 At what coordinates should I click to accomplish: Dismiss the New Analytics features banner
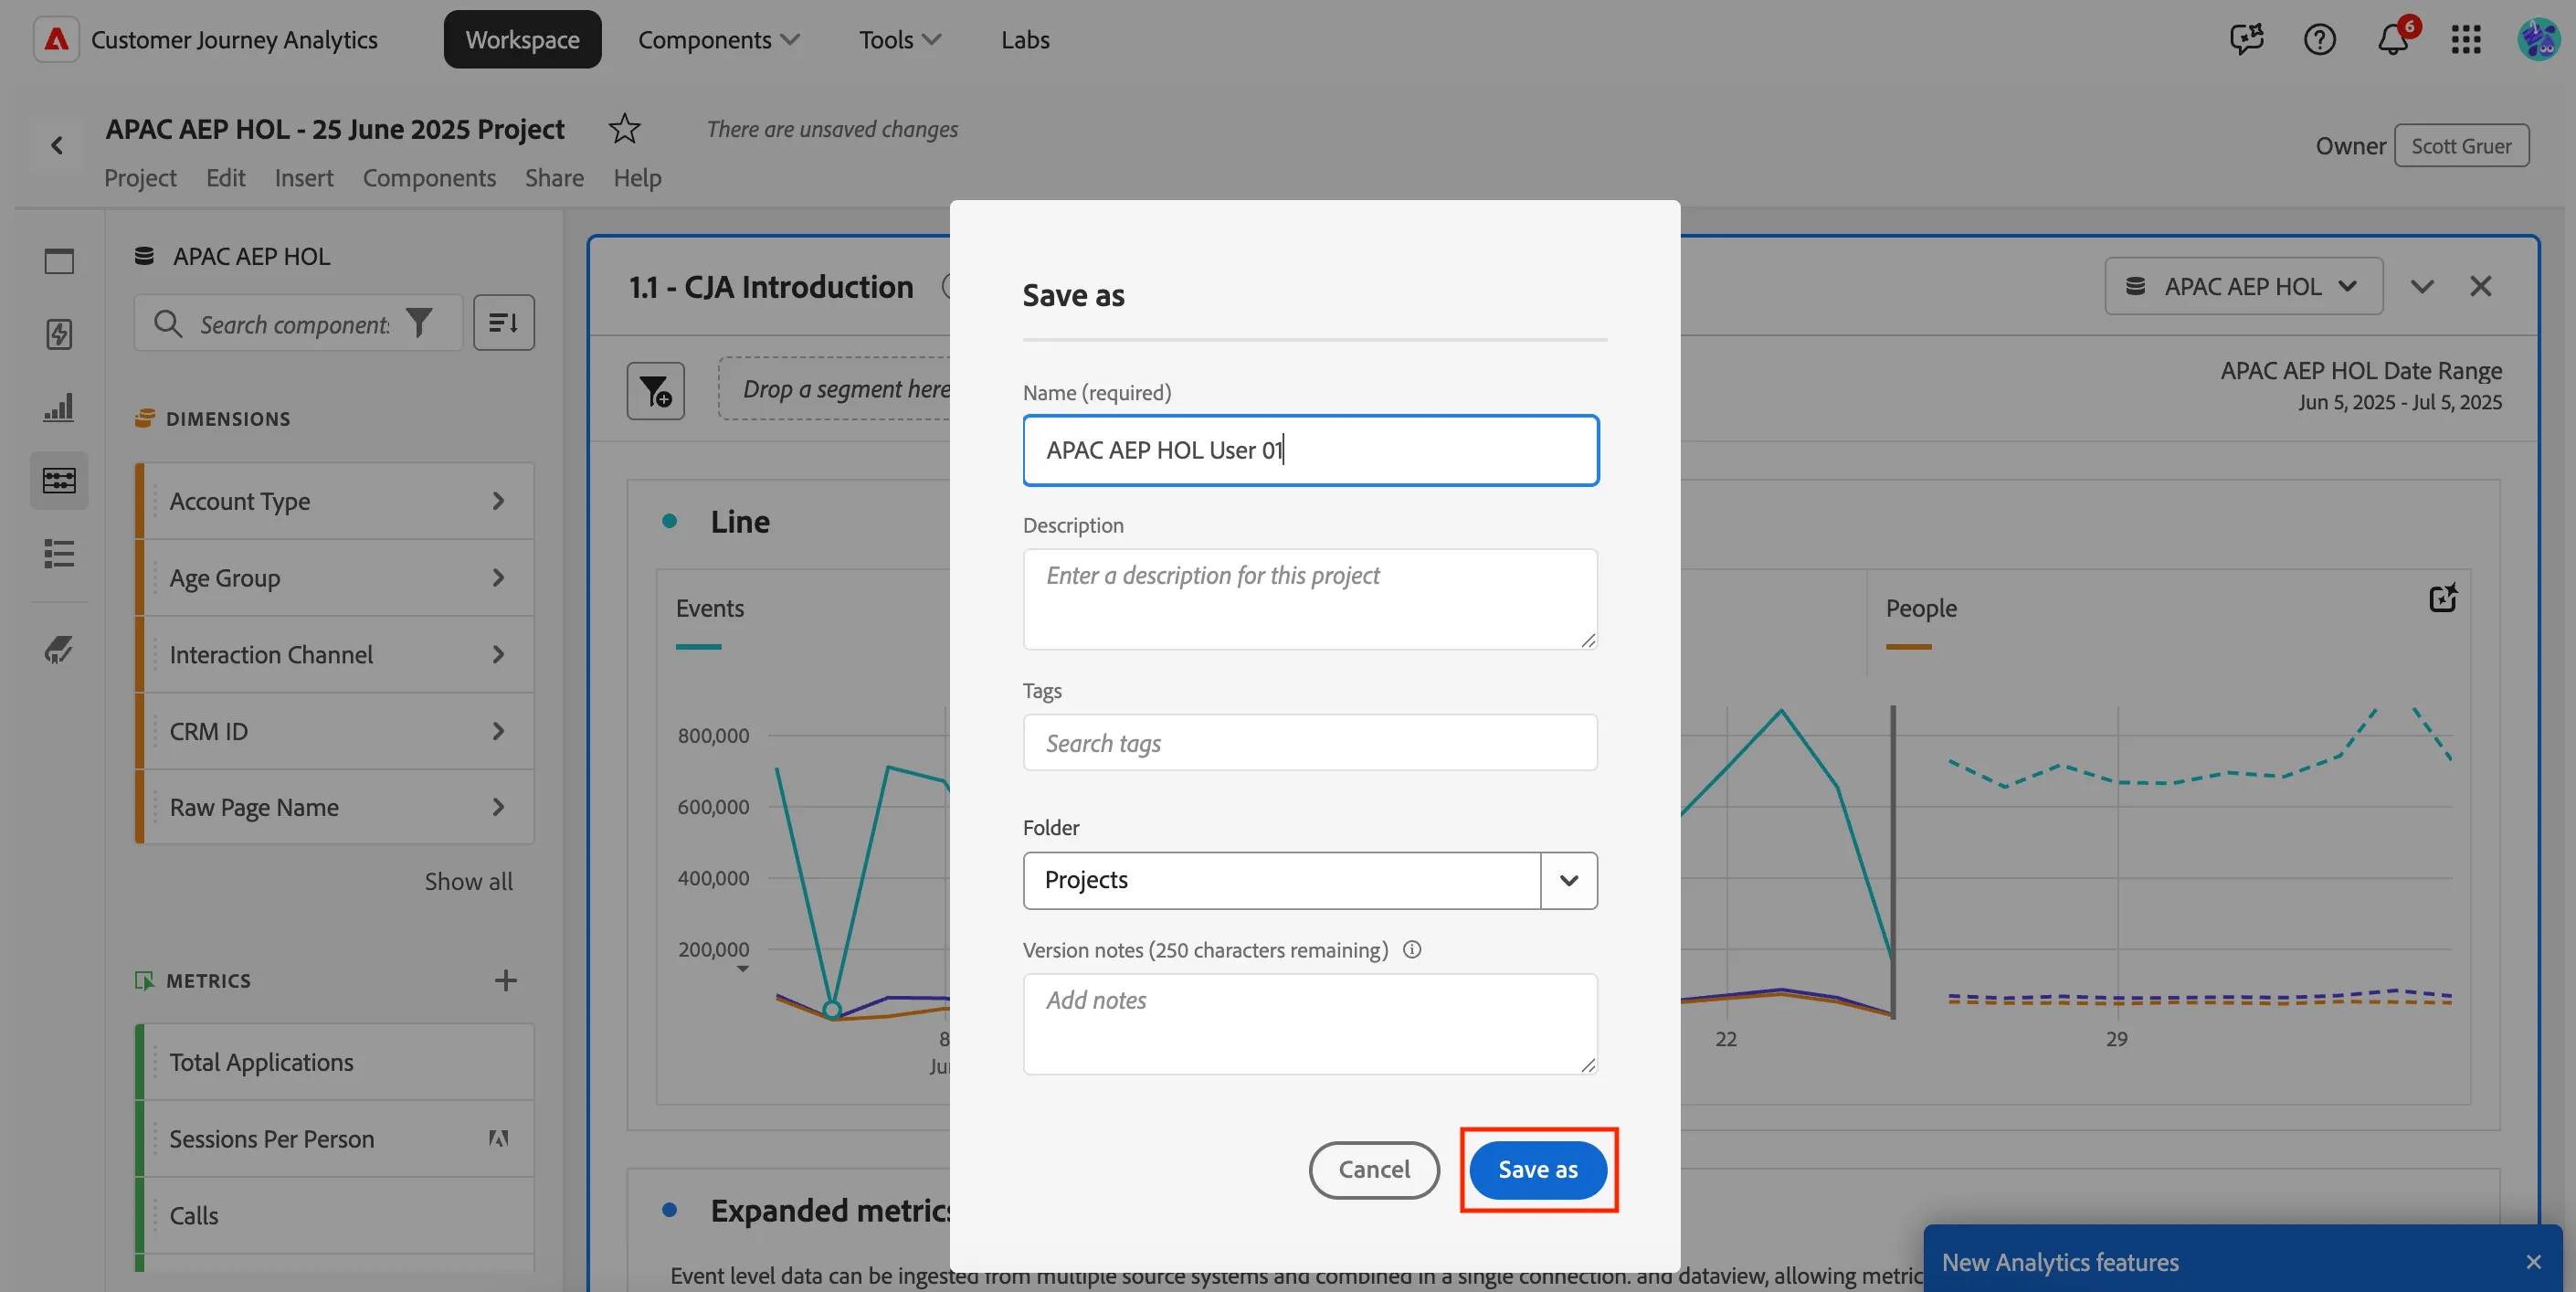[2533, 1262]
